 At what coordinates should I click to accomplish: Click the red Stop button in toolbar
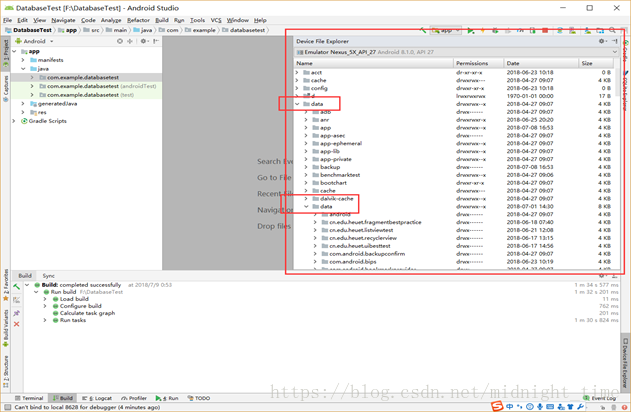click(545, 31)
